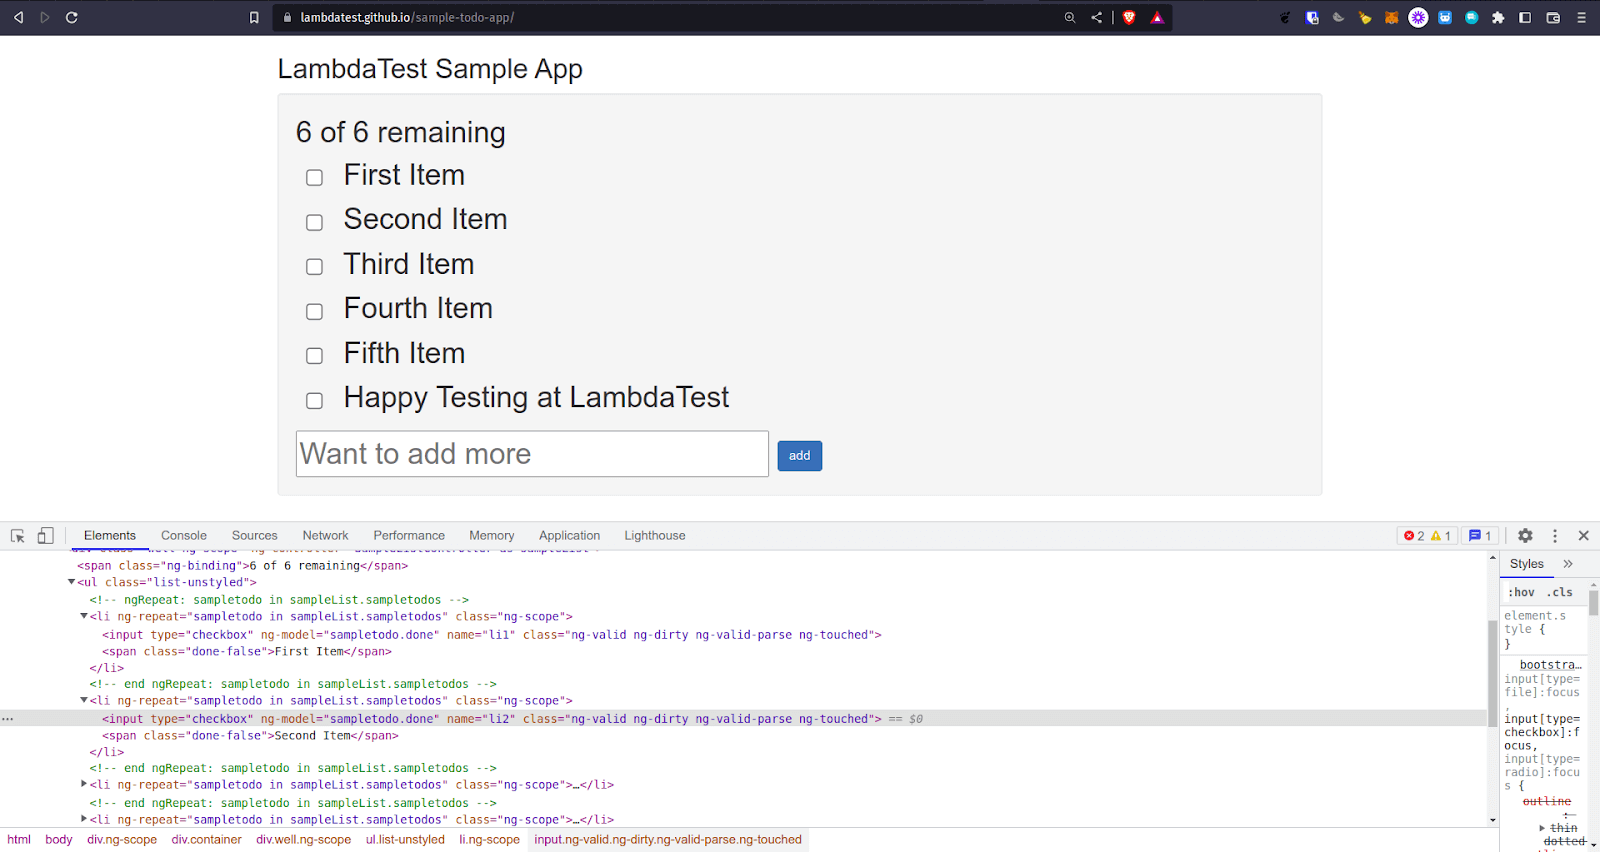Open the Network tab

[325, 536]
